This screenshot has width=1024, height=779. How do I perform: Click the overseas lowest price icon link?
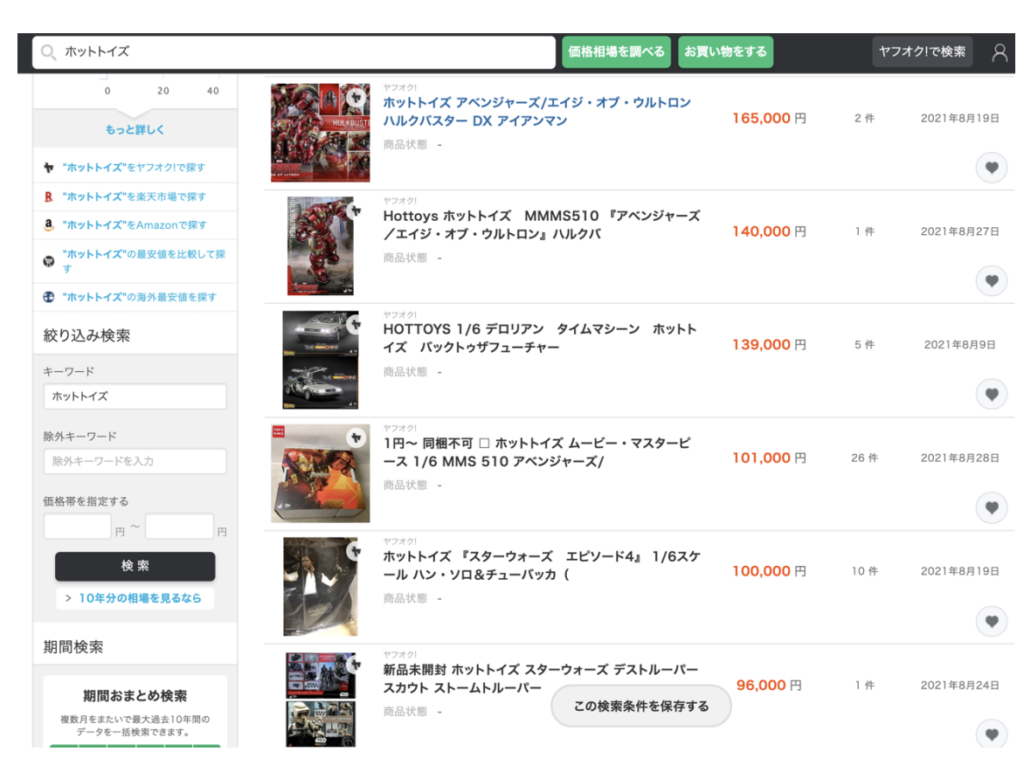(49, 297)
